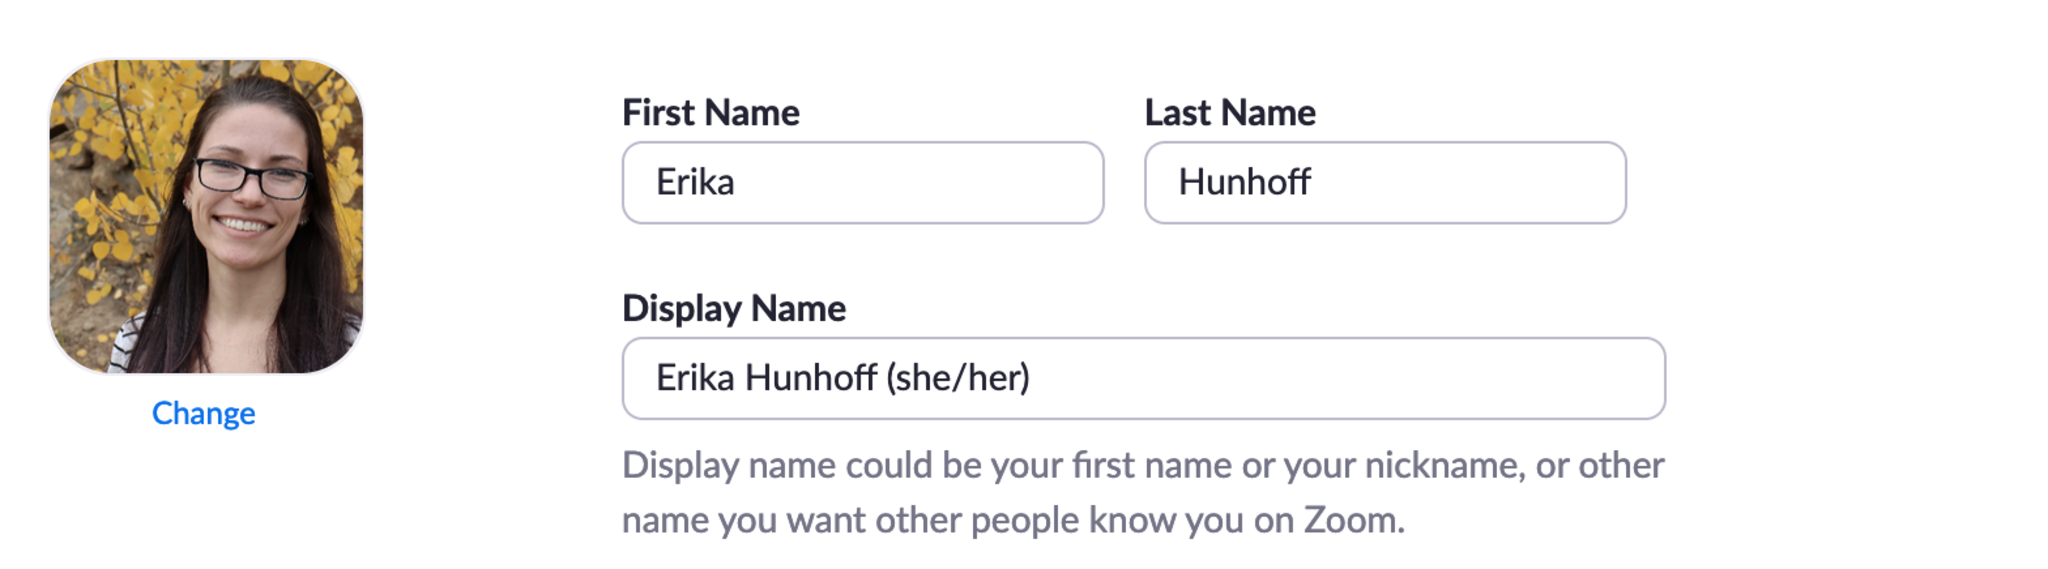Image resolution: width=2048 pixels, height=569 pixels.
Task: Place cursor on "Hunhoff" in Last Name field
Action: (1244, 183)
